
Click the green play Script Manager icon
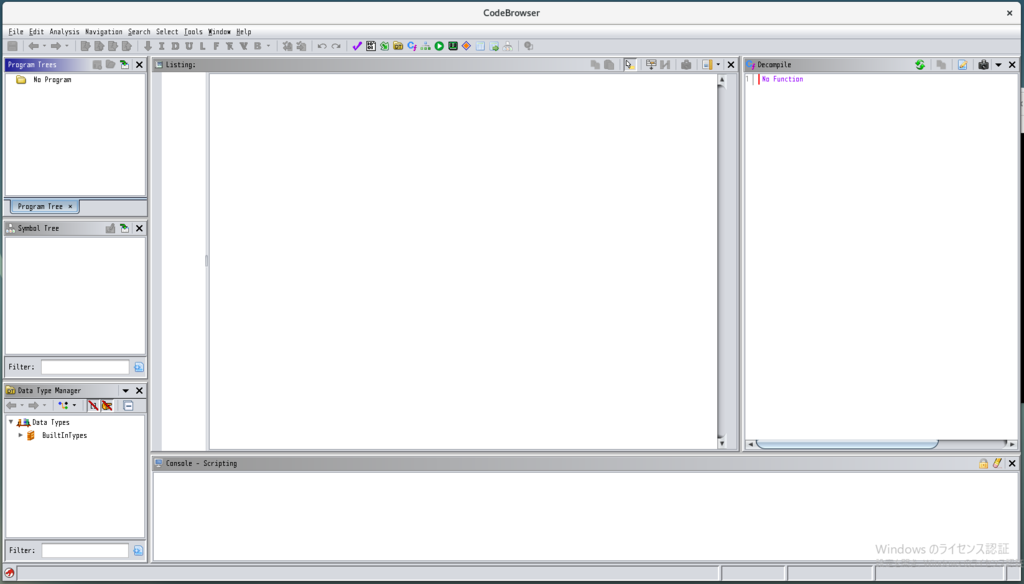coord(439,46)
